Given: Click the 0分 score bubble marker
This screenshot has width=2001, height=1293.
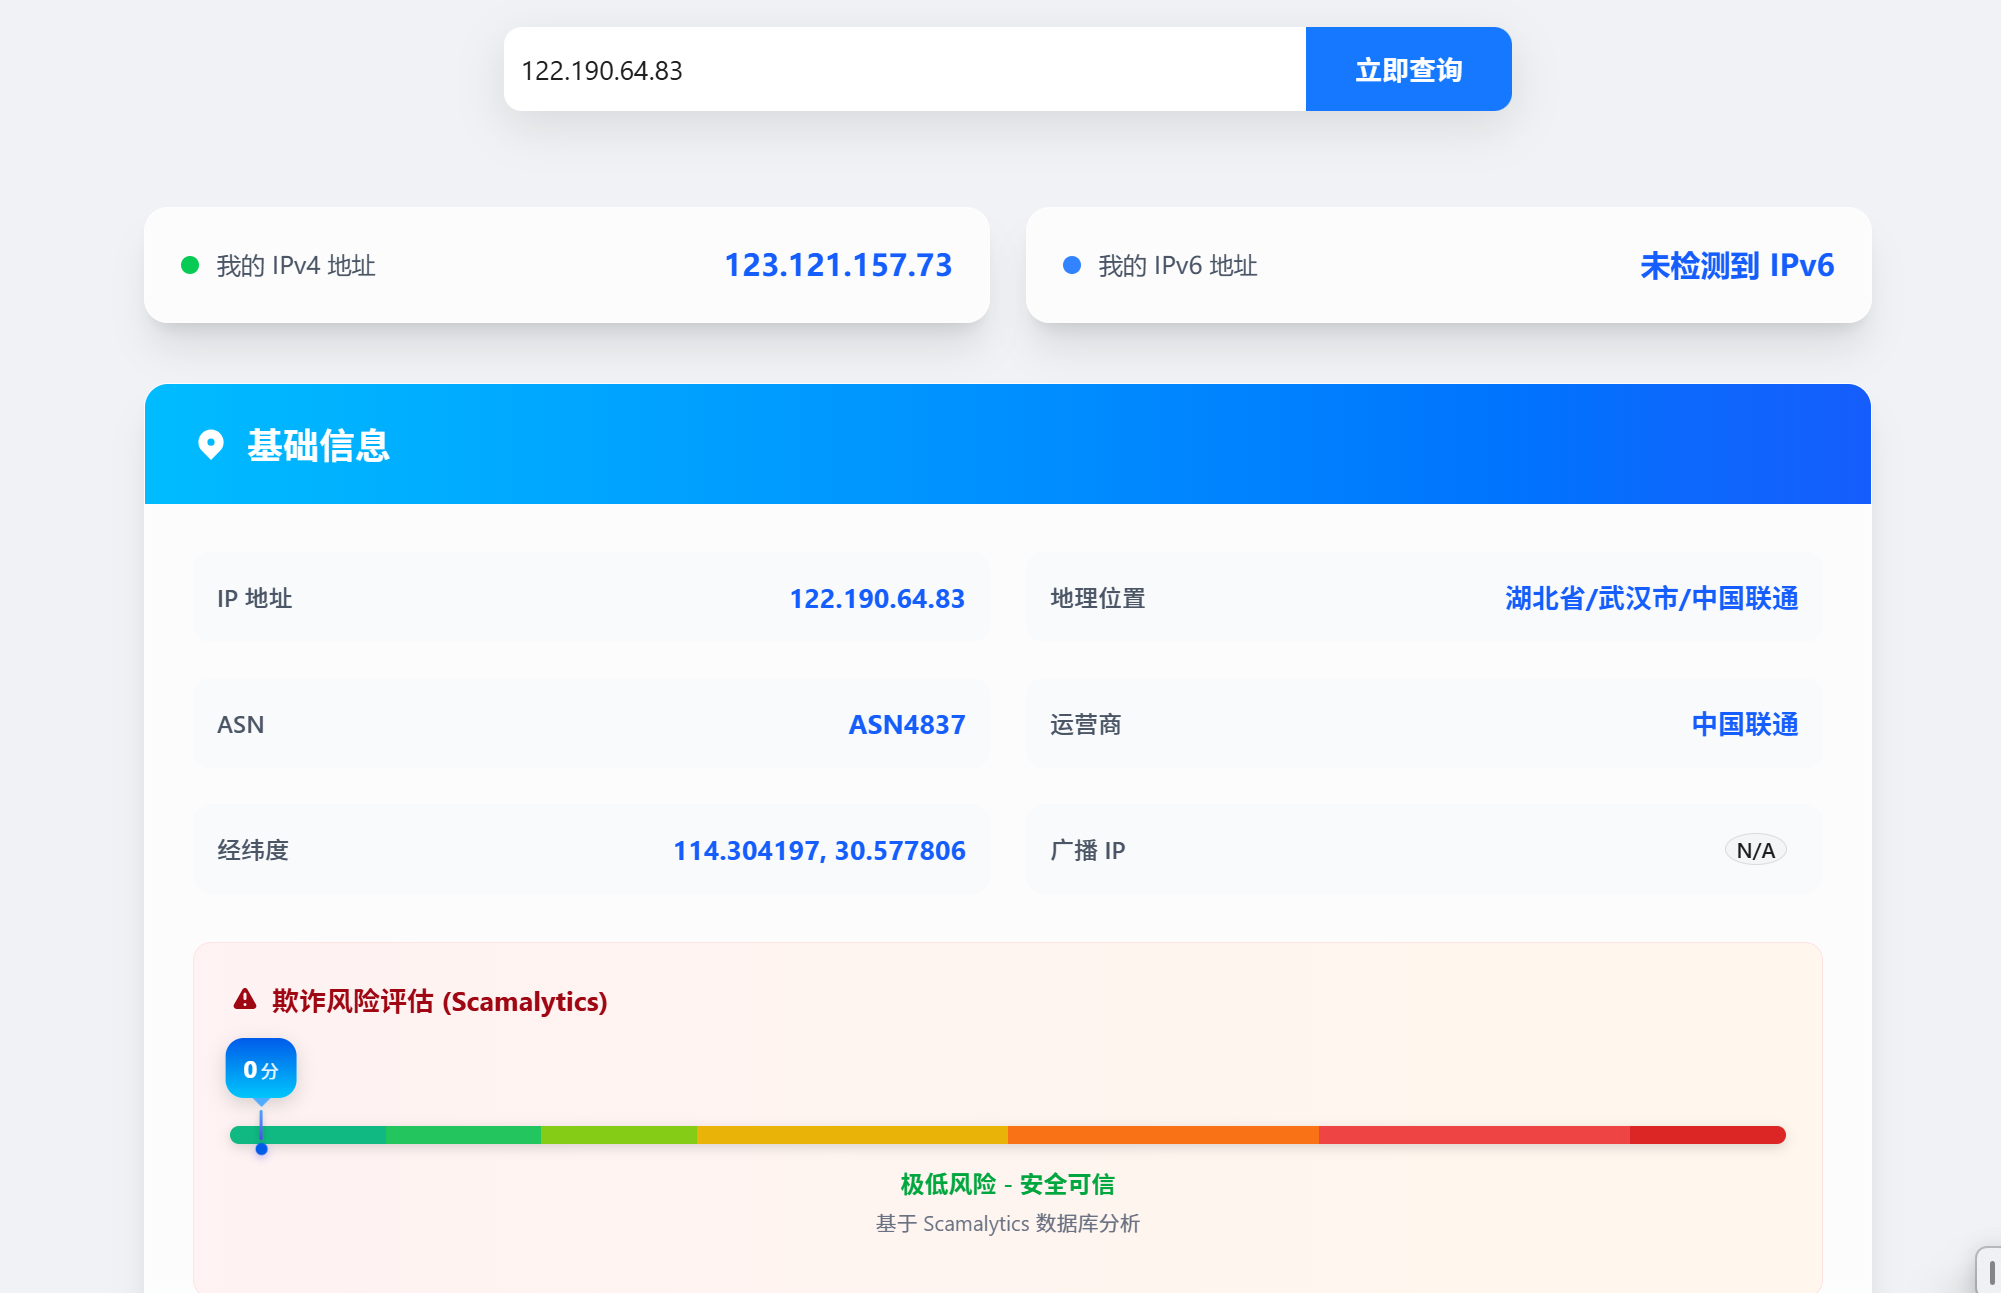Looking at the screenshot, I should tap(261, 1069).
